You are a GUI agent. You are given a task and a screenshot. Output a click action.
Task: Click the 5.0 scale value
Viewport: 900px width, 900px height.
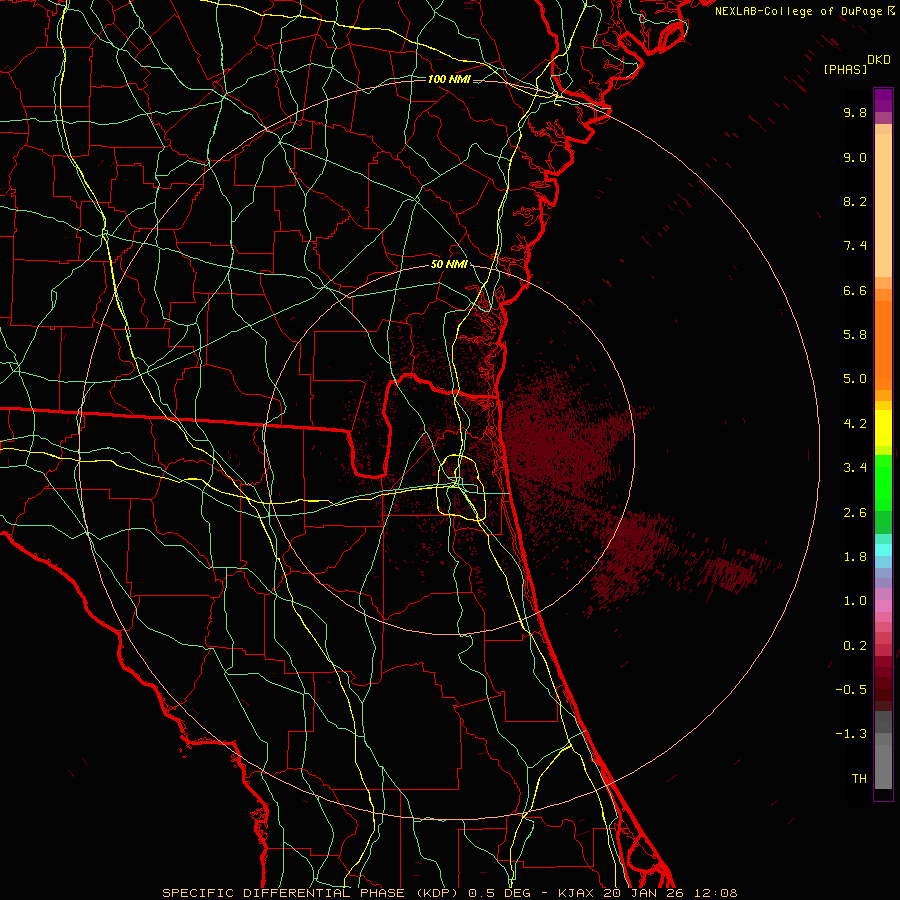(x=855, y=379)
